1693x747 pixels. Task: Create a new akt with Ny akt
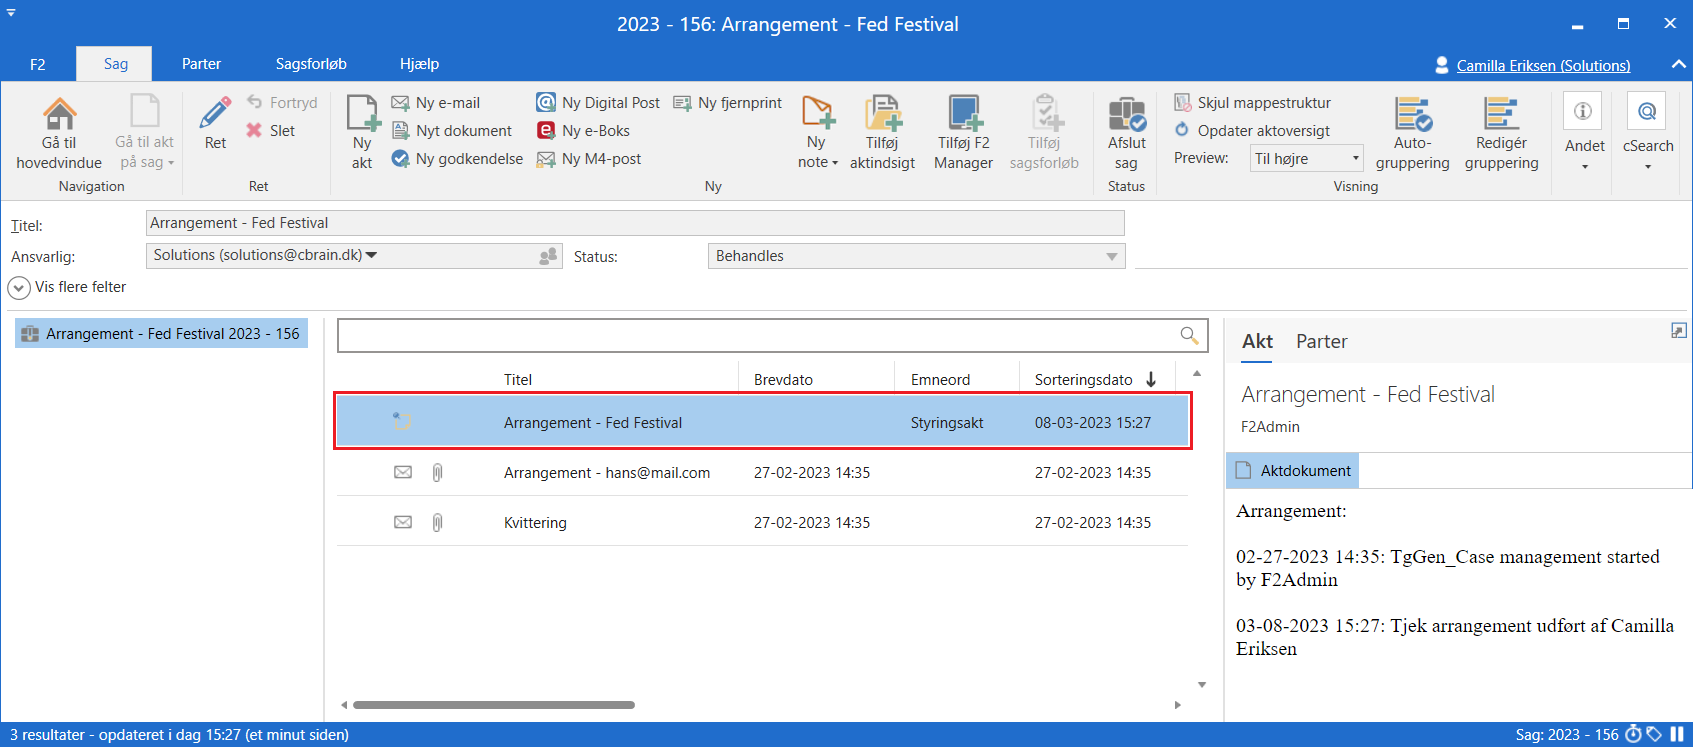[x=362, y=132]
